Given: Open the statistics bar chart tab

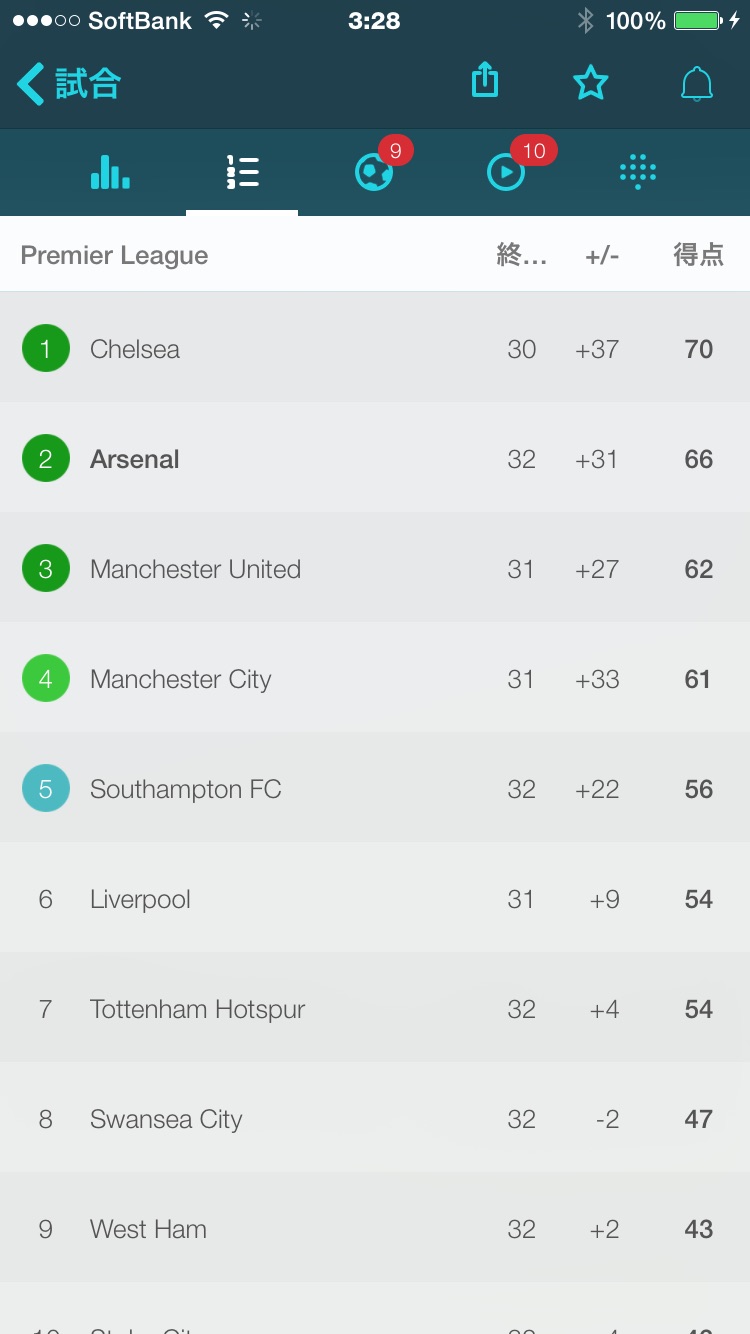Looking at the screenshot, I should (x=110, y=172).
